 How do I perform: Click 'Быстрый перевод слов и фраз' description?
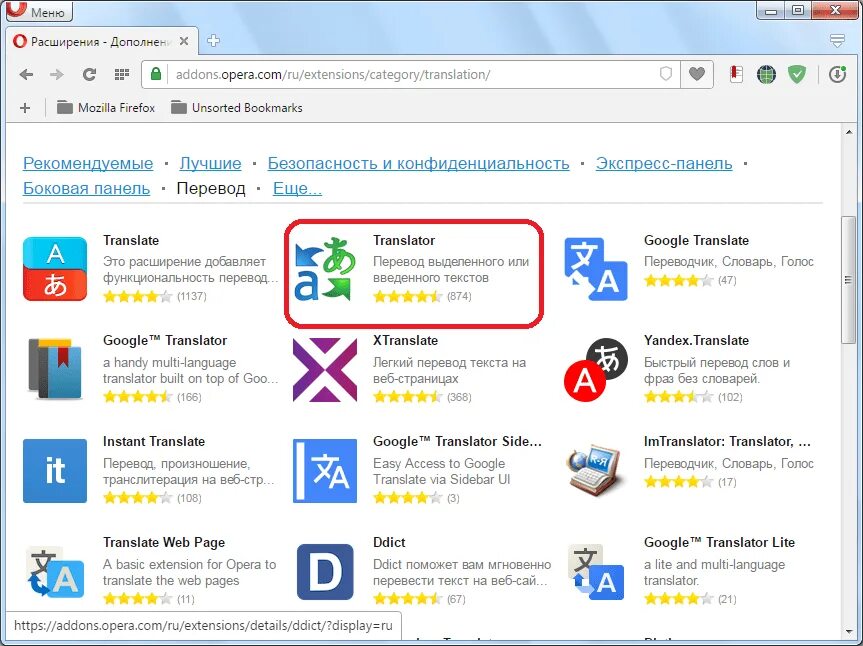[717, 370]
